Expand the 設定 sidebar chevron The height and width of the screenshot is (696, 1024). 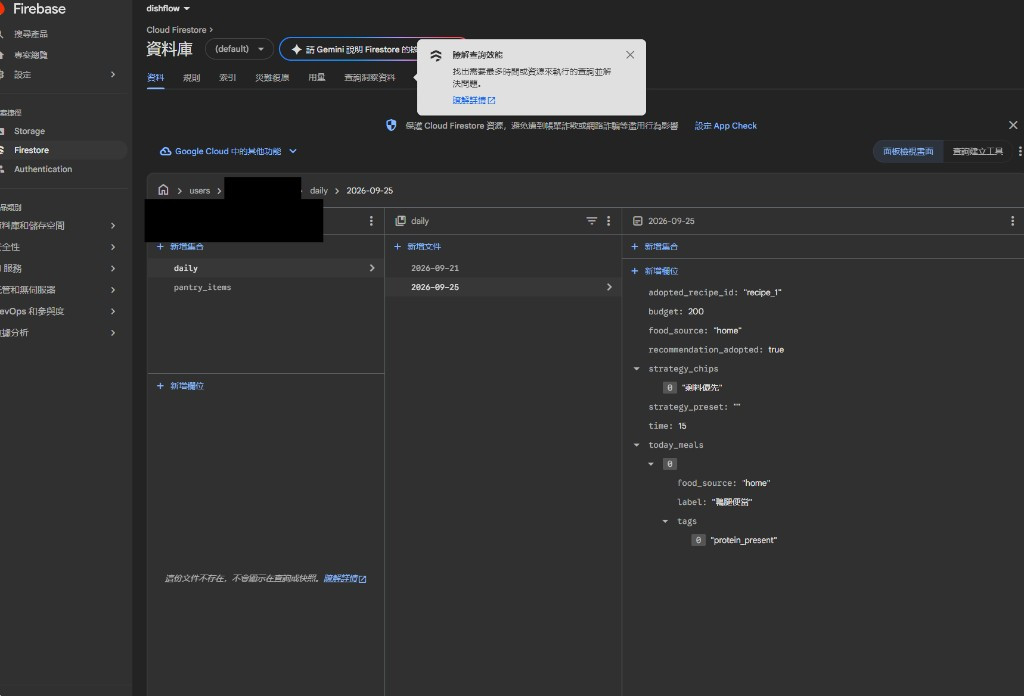coord(113,74)
